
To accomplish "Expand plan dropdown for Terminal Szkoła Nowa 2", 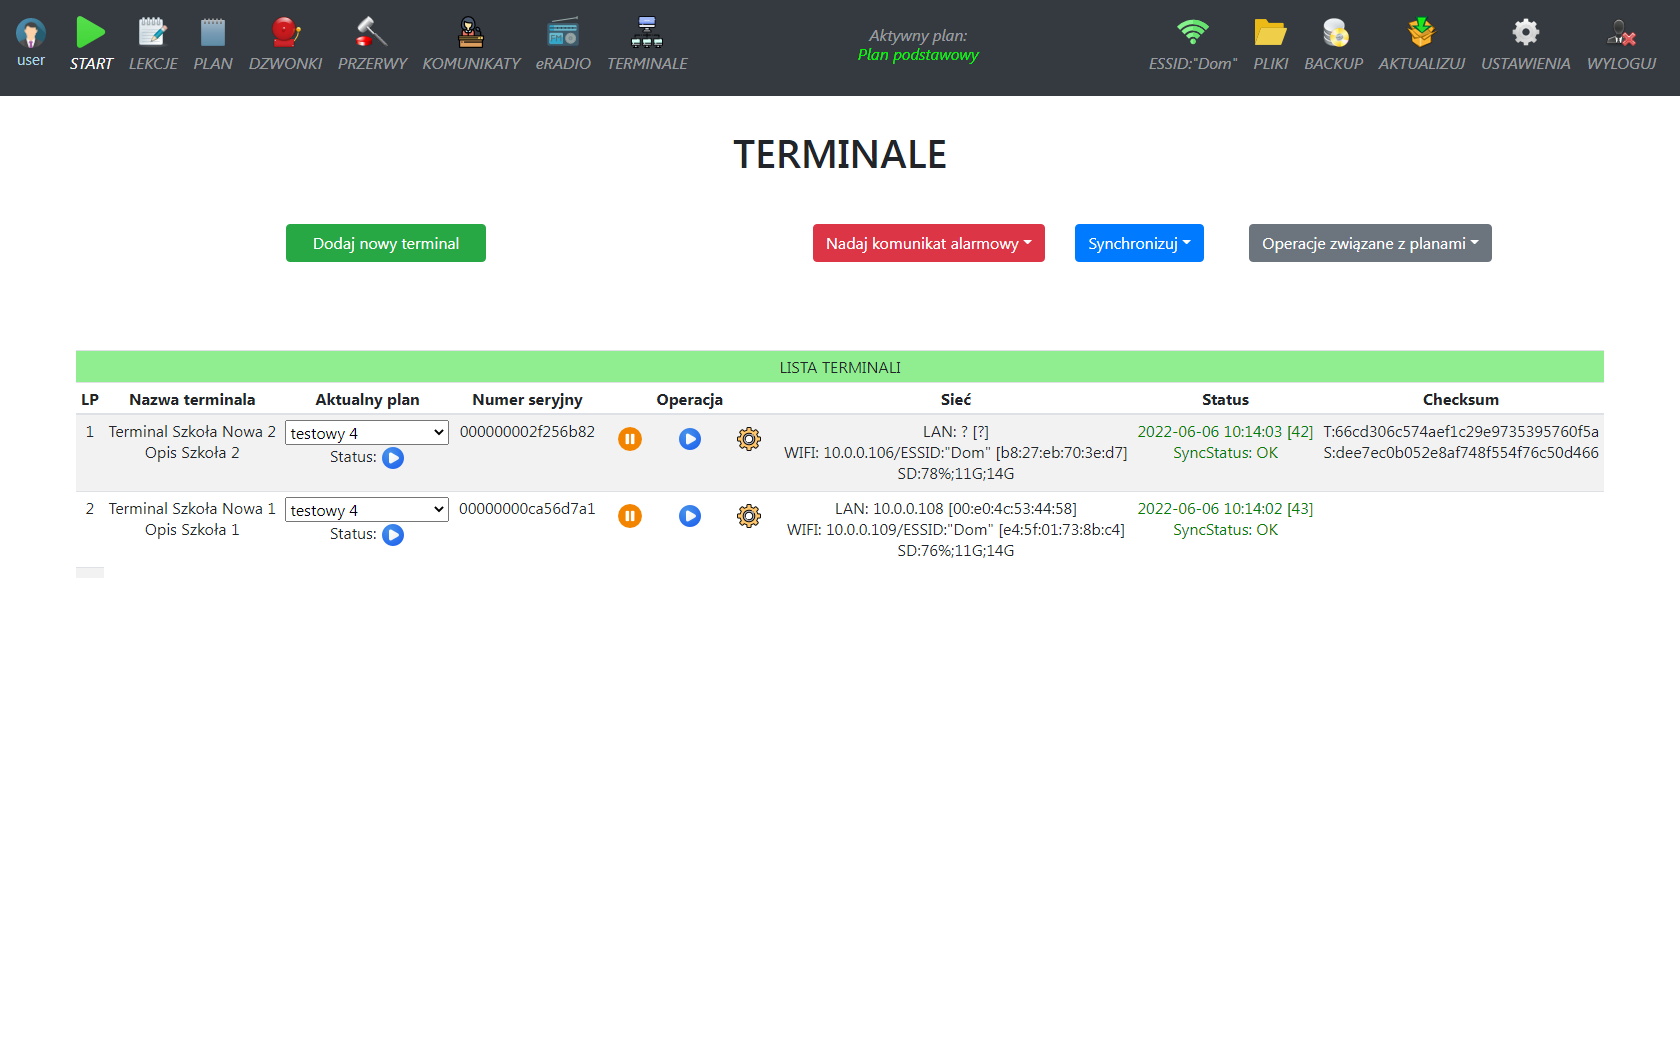I will [367, 433].
